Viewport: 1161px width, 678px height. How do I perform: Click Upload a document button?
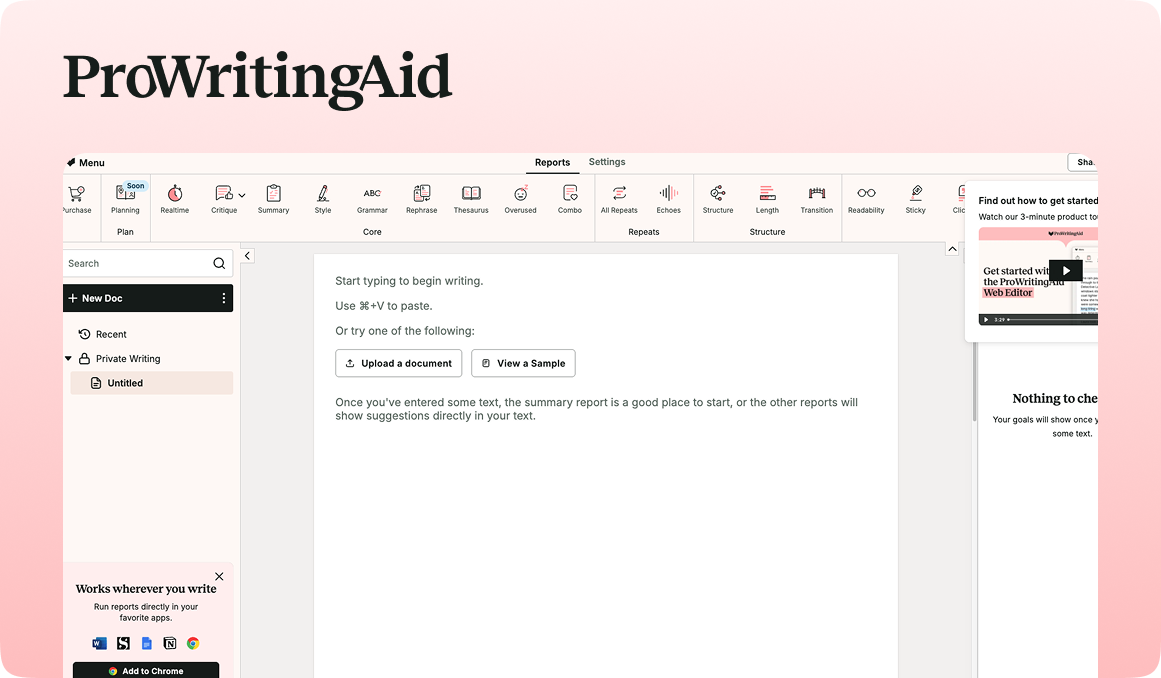point(398,363)
